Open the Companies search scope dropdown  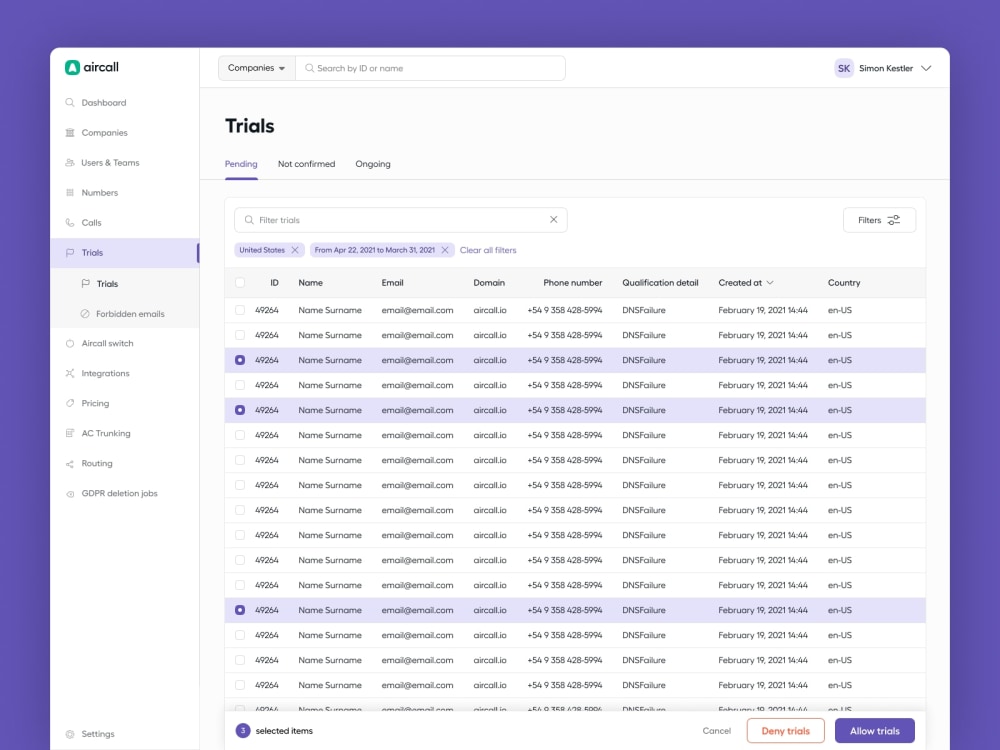[x=256, y=68]
